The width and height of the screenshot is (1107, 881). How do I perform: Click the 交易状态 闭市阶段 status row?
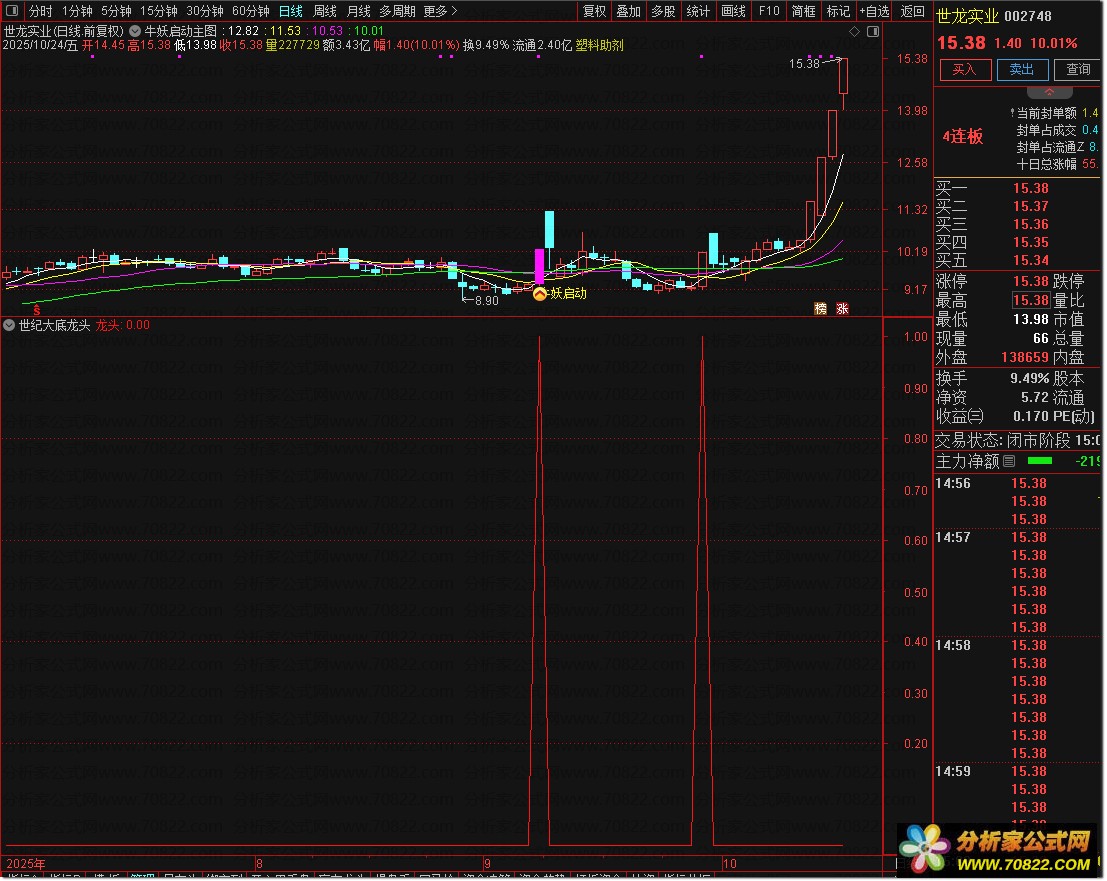point(1017,440)
